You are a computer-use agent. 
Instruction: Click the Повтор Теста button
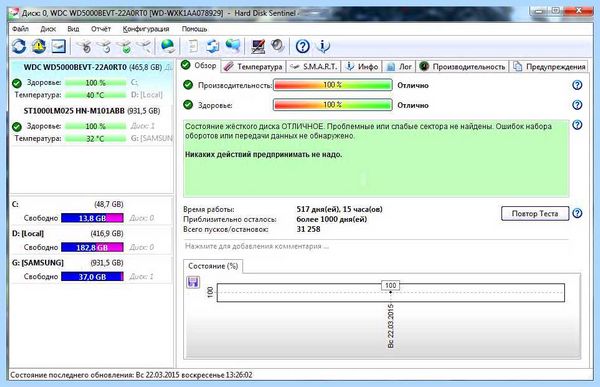click(x=535, y=214)
